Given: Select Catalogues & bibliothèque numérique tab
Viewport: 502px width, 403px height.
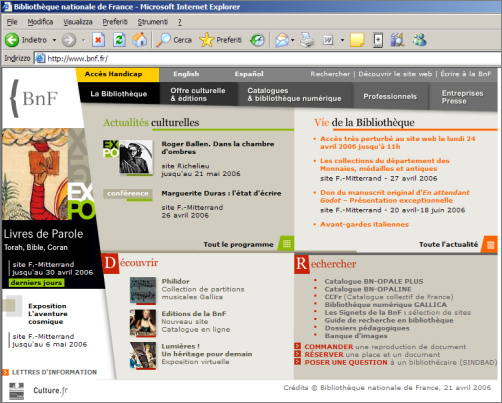Looking at the screenshot, I should pos(295,94).
